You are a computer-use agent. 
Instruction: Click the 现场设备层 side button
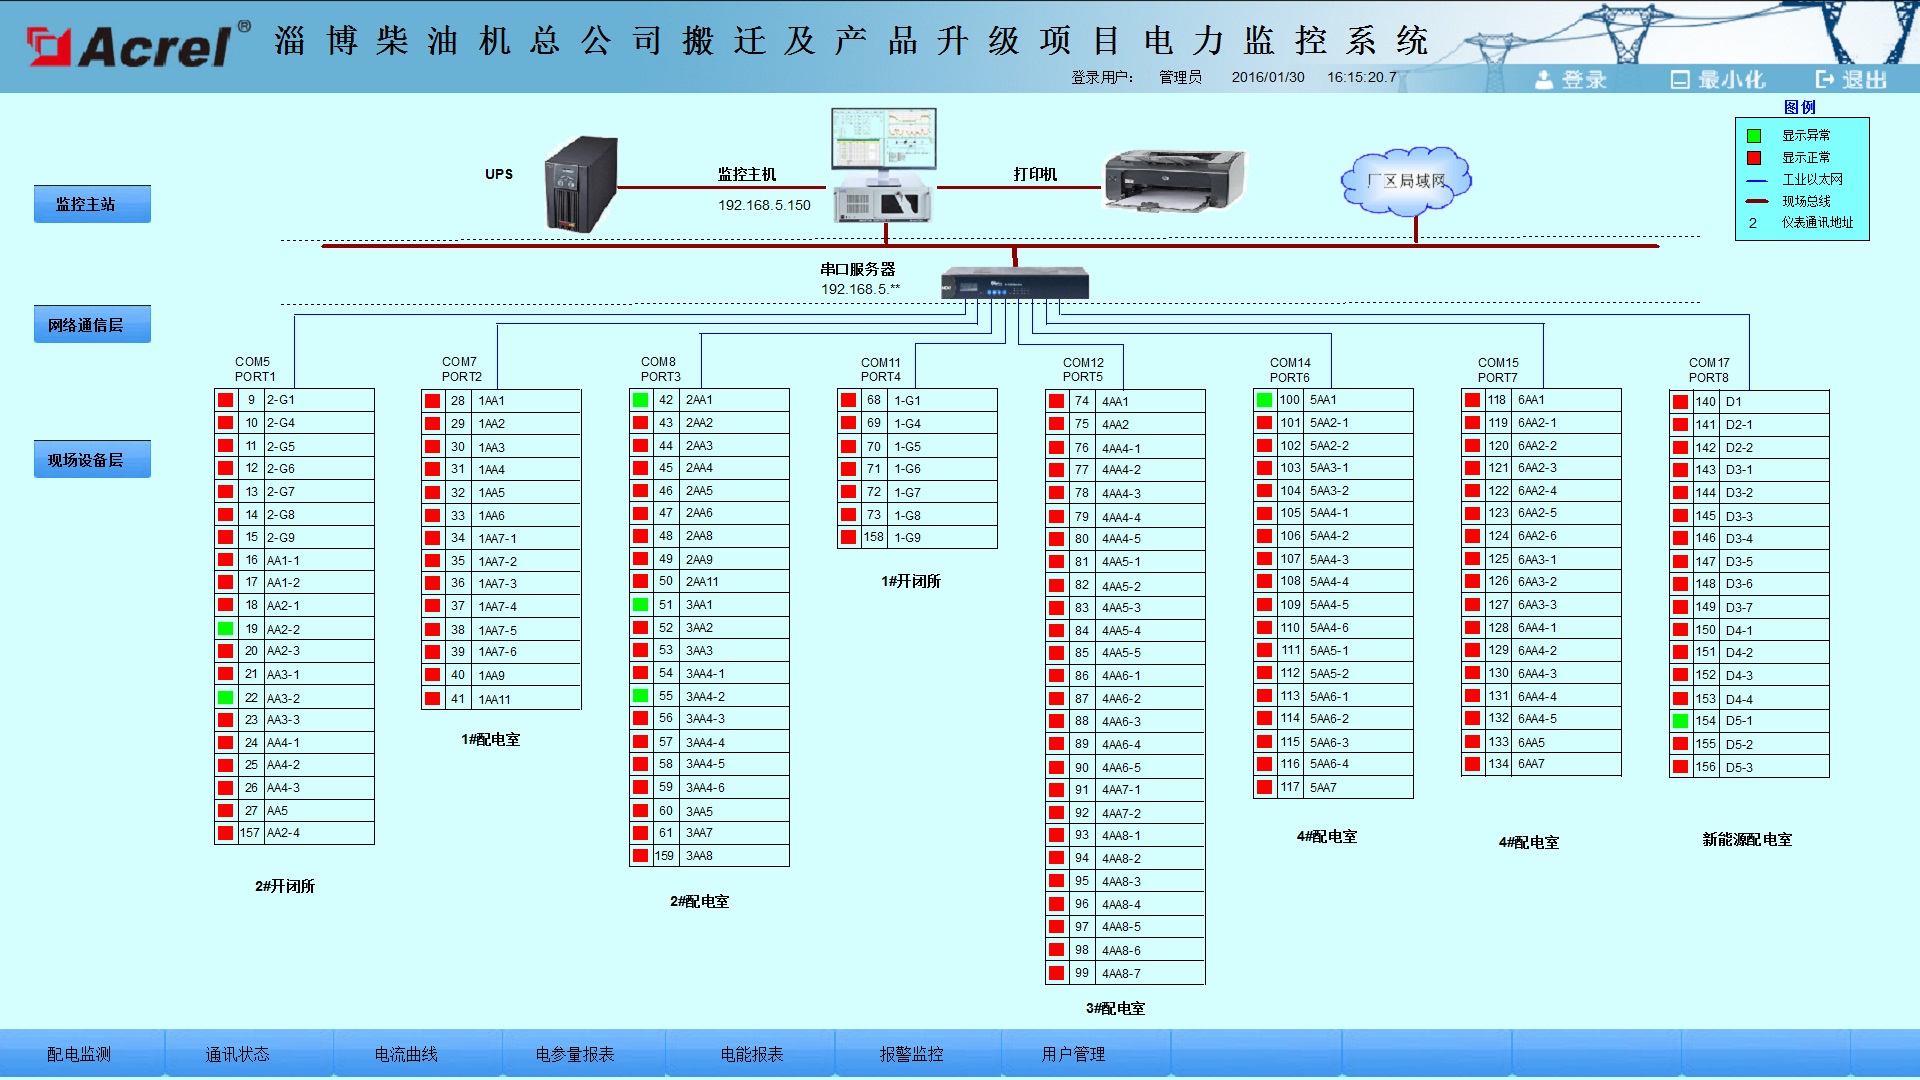[x=92, y=460]
